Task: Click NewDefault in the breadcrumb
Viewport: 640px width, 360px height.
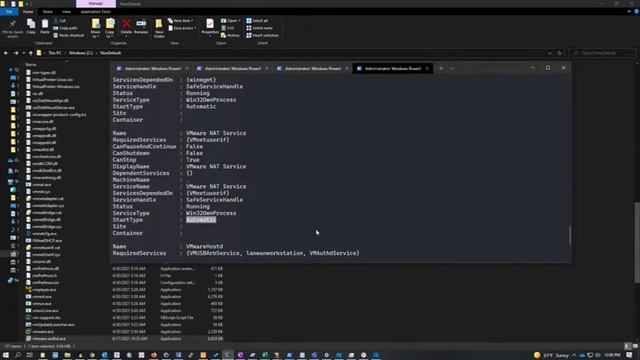Action: 111,53
